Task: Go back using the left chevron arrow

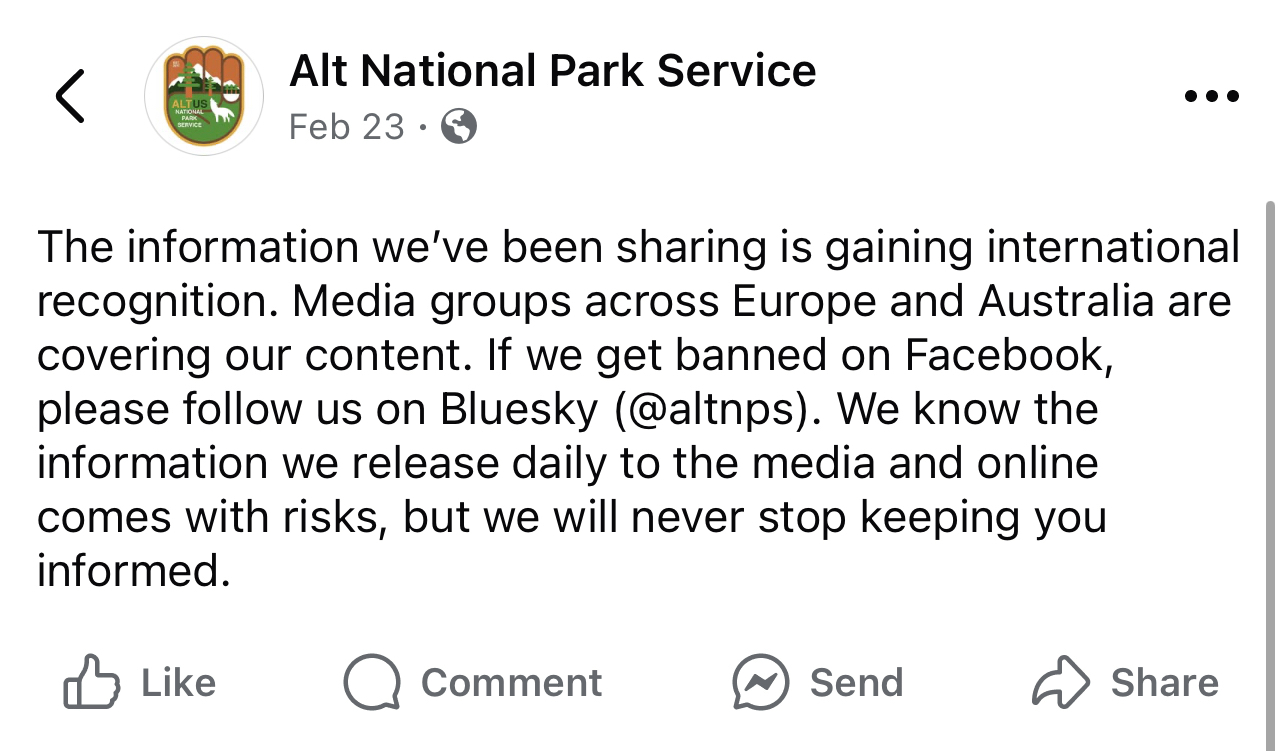Action: (x=70, y=96)
